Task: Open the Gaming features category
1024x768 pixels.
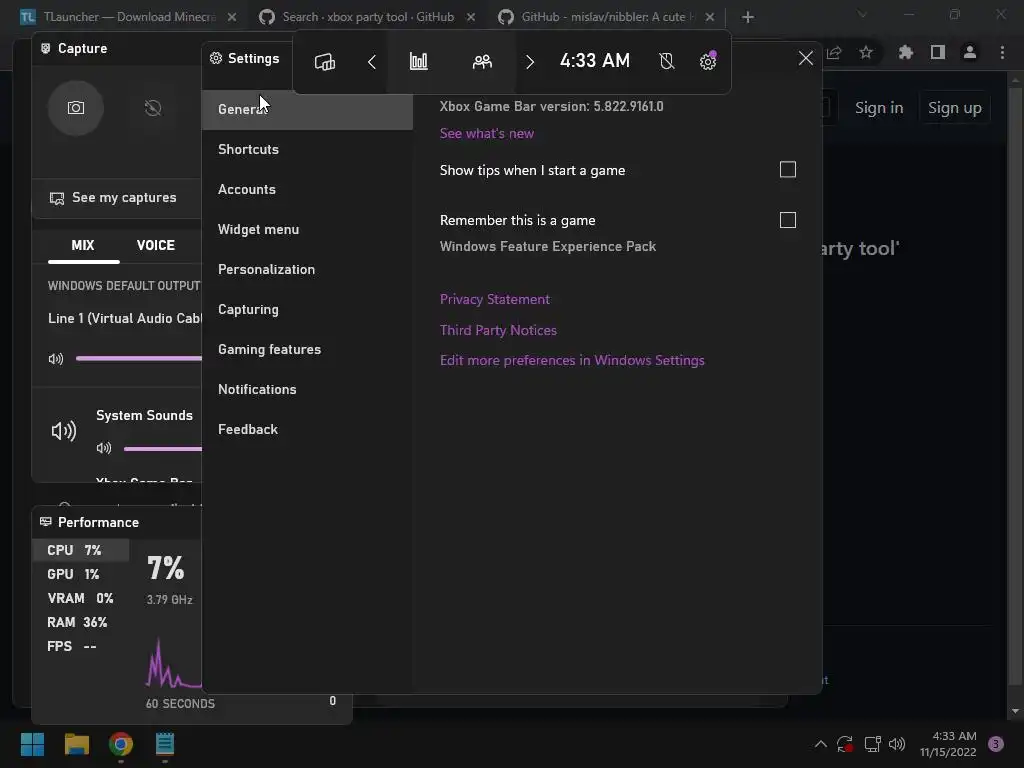Action: [308, 349]
